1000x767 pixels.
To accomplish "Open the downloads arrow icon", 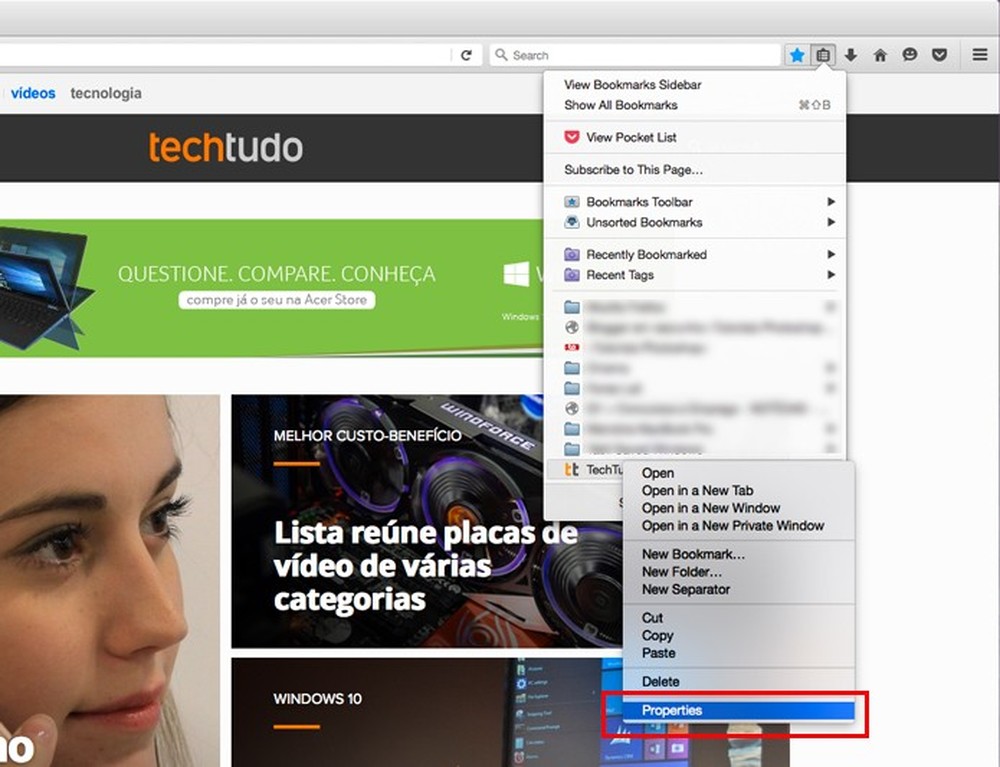I will pyautogui.click(x=851, y=55).
